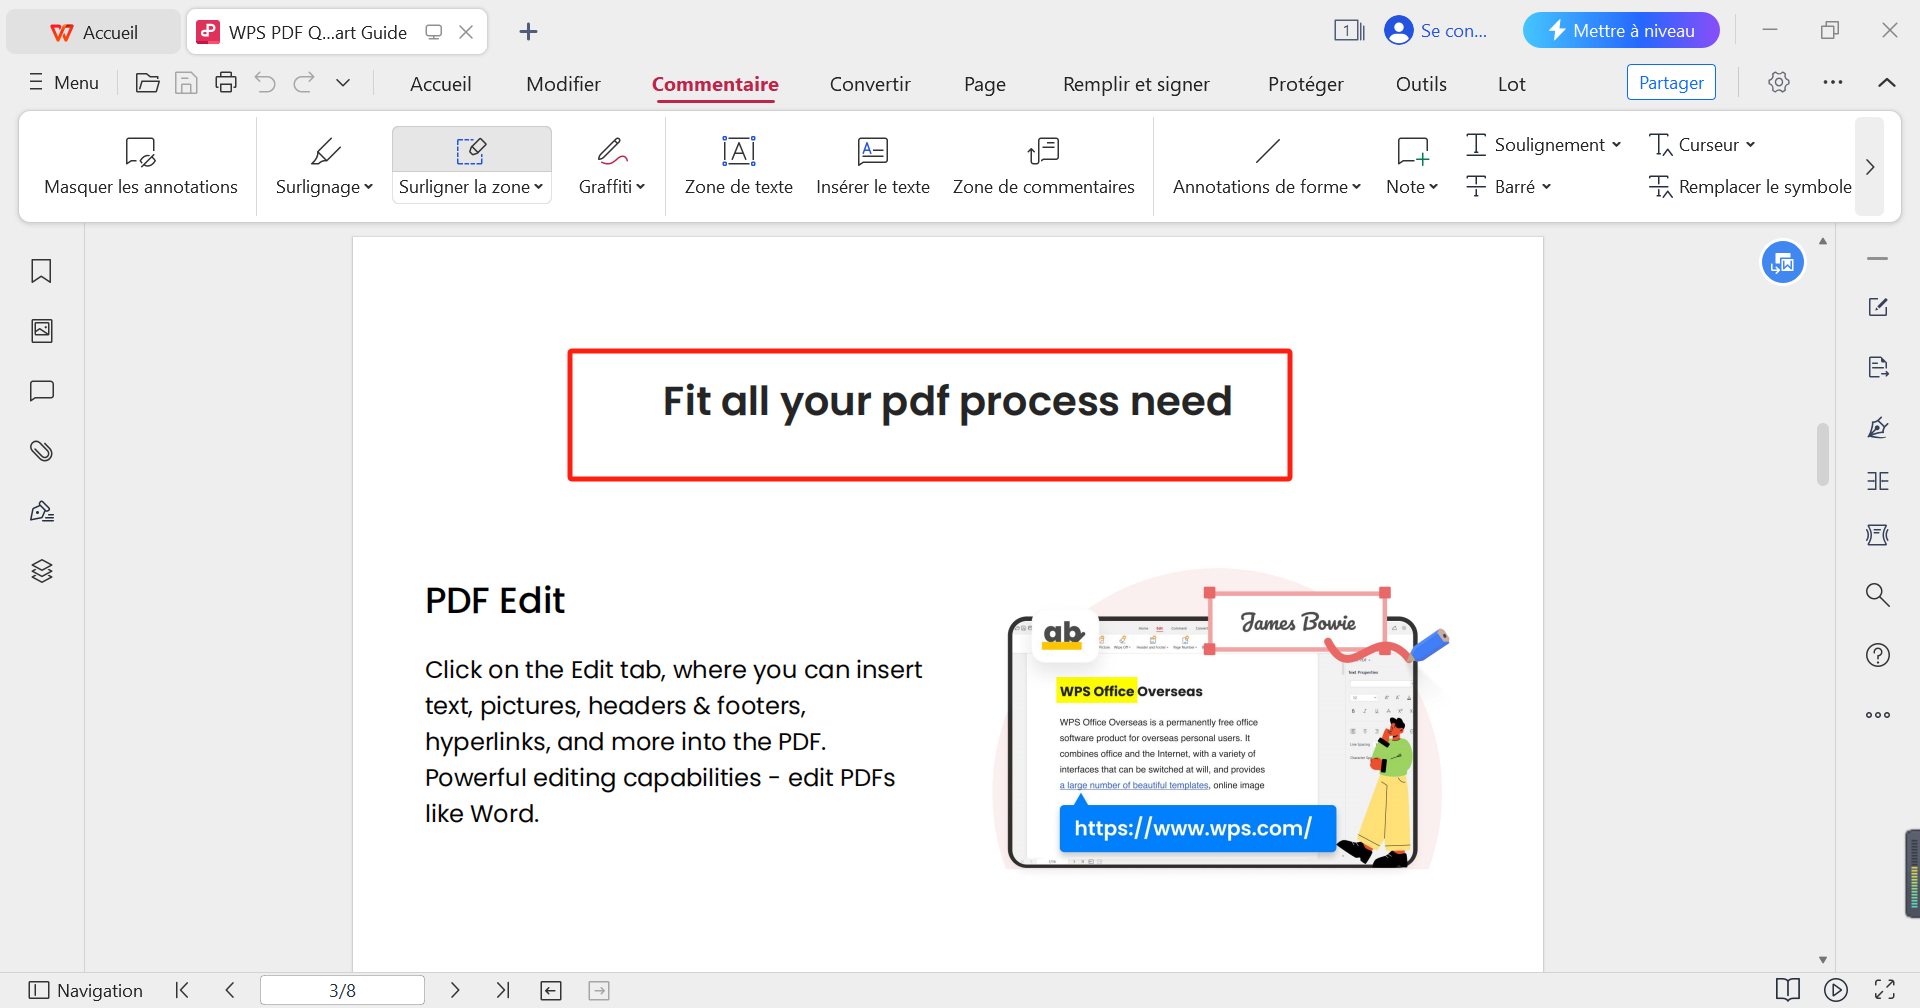Expand Note dropdown arrow
Image resolution: width=1920 pixels, height=1008 pixels.
click(1434, 187)
